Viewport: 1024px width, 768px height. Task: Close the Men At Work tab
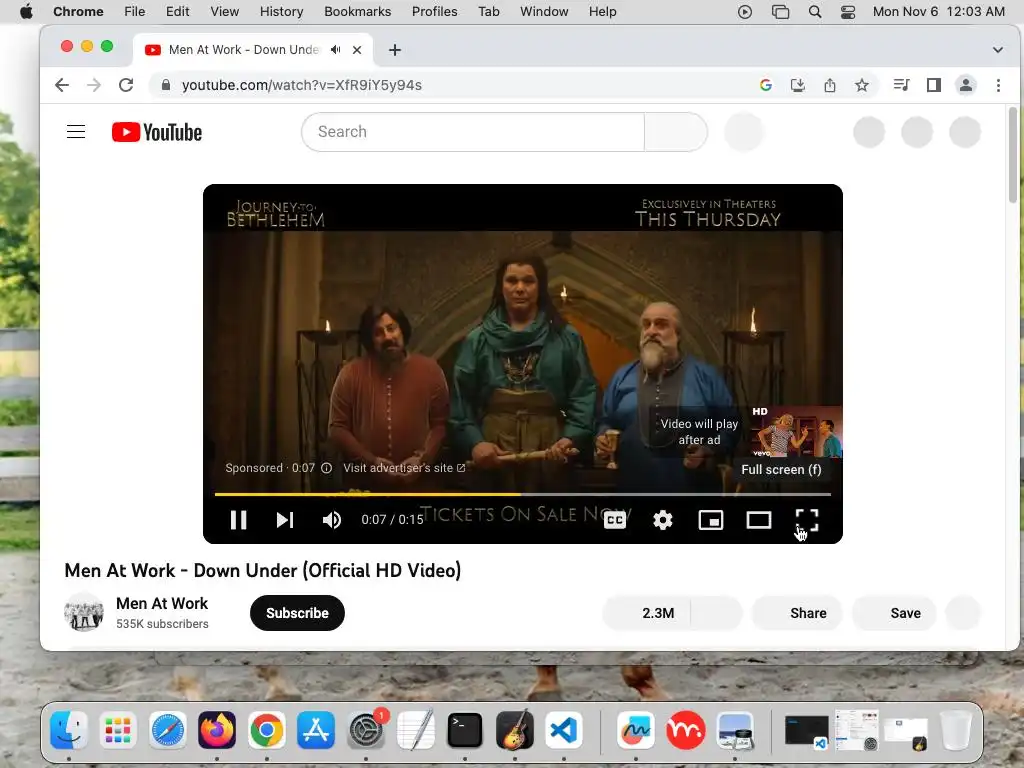point(357,50)
